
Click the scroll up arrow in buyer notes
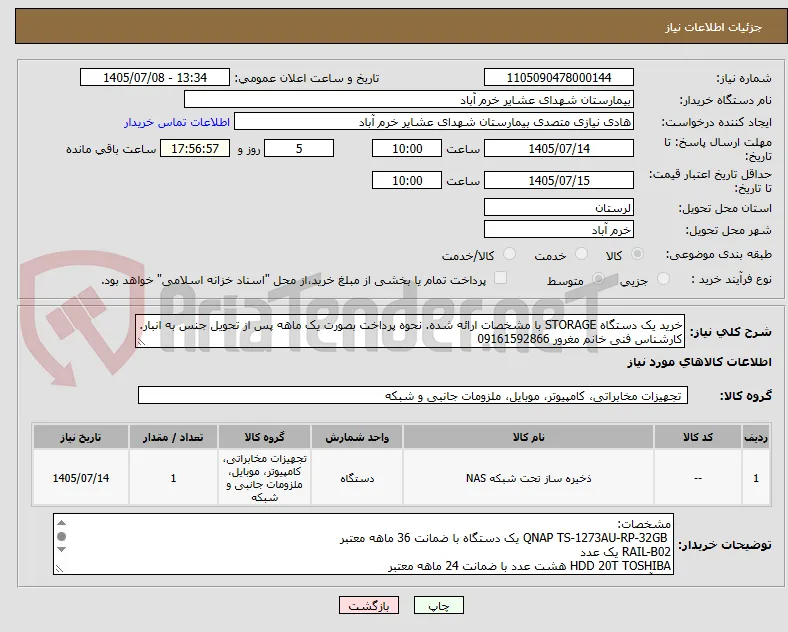tap(61, 523)
